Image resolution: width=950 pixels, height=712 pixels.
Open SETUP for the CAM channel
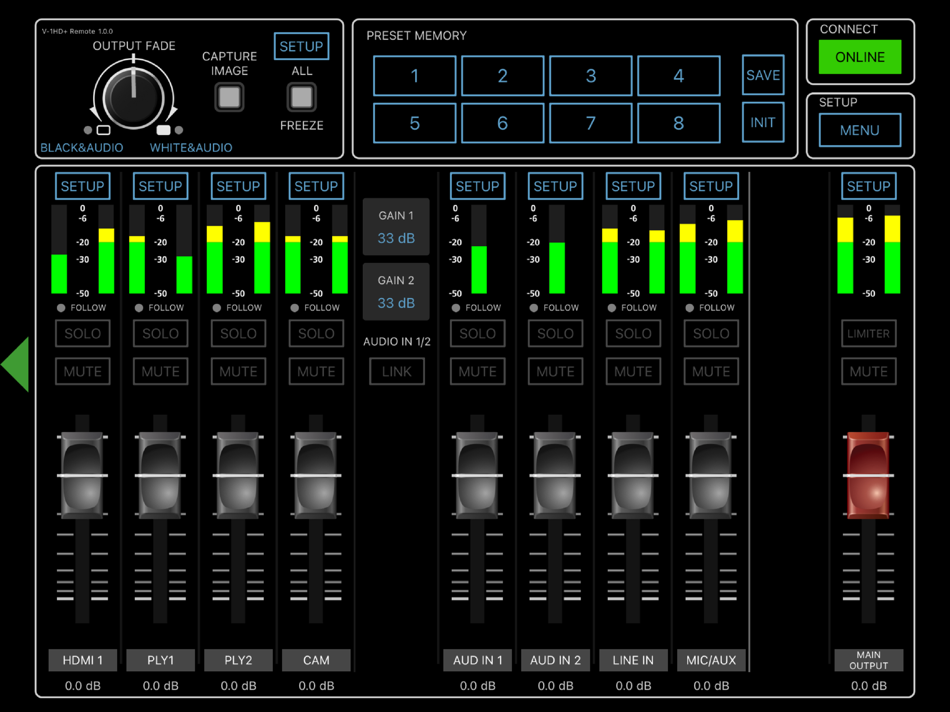316,186
